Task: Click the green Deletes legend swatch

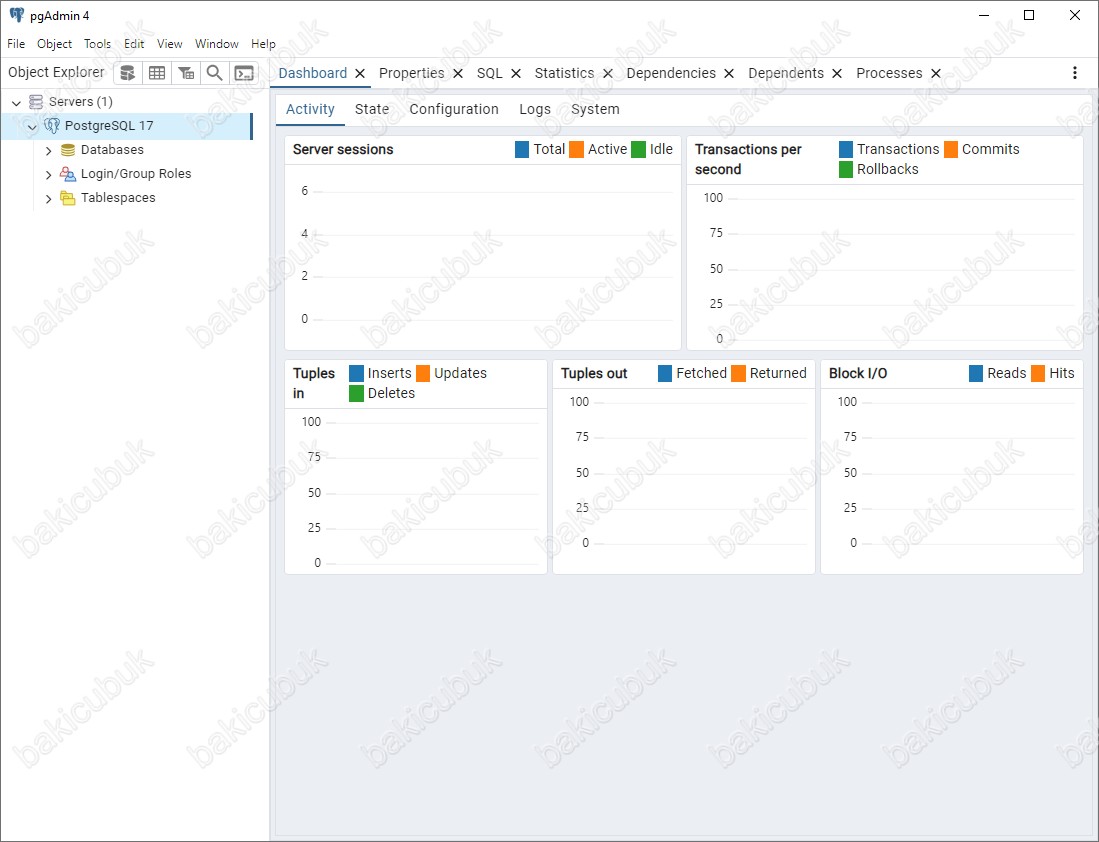Action: [x=357, y=393]
